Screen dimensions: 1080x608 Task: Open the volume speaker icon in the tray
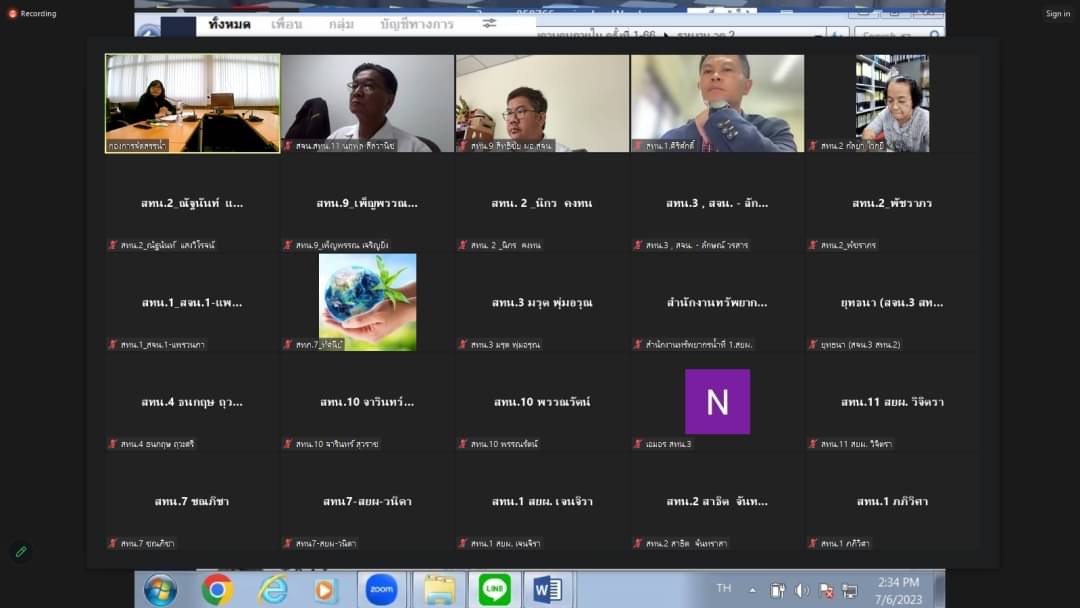pyautogui.click(x=801, y=591)
